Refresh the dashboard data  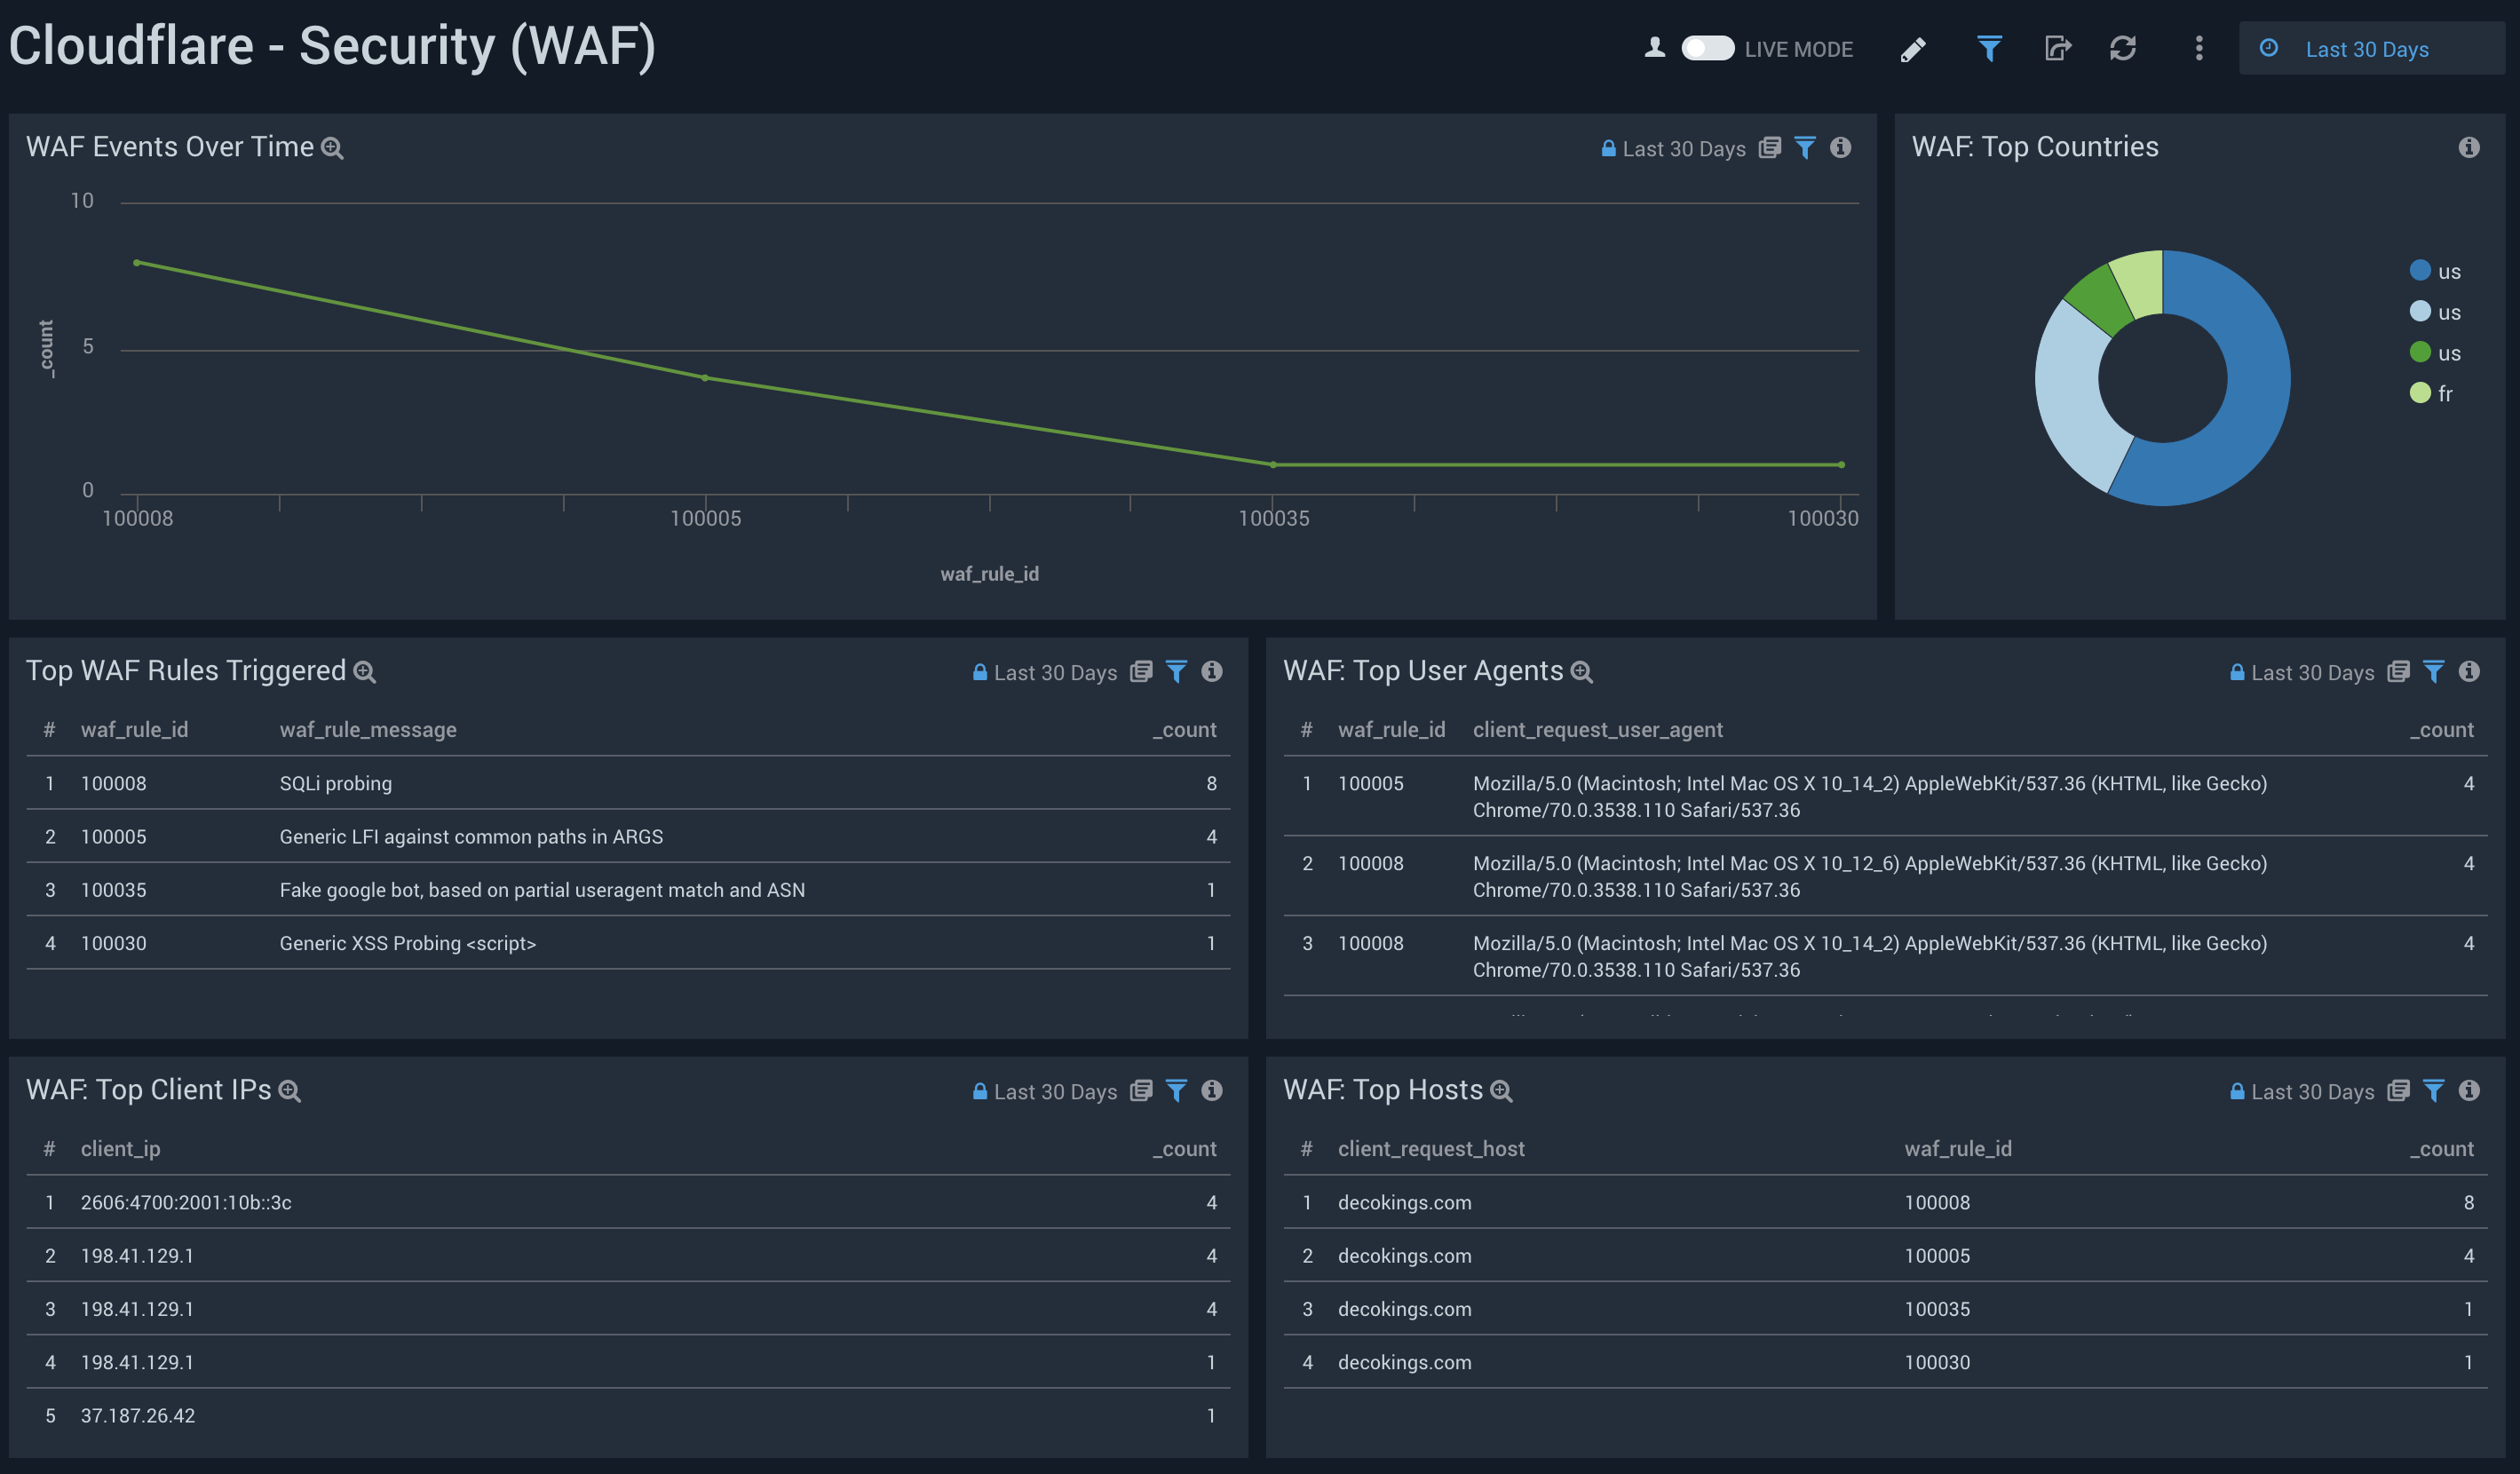2124,48
